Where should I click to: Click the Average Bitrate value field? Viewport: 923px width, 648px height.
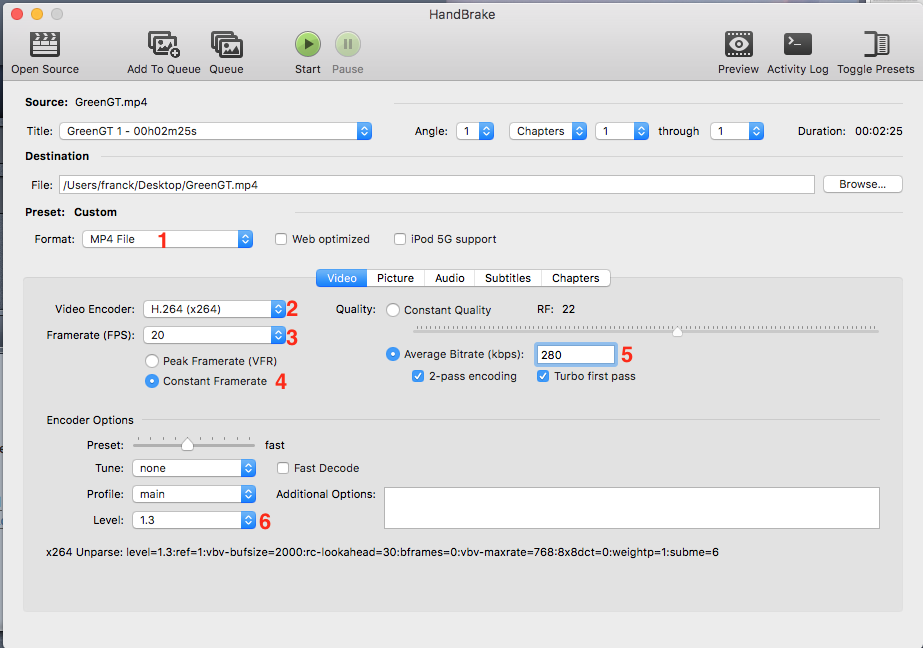pyautogui.click(x=576, y=354)
